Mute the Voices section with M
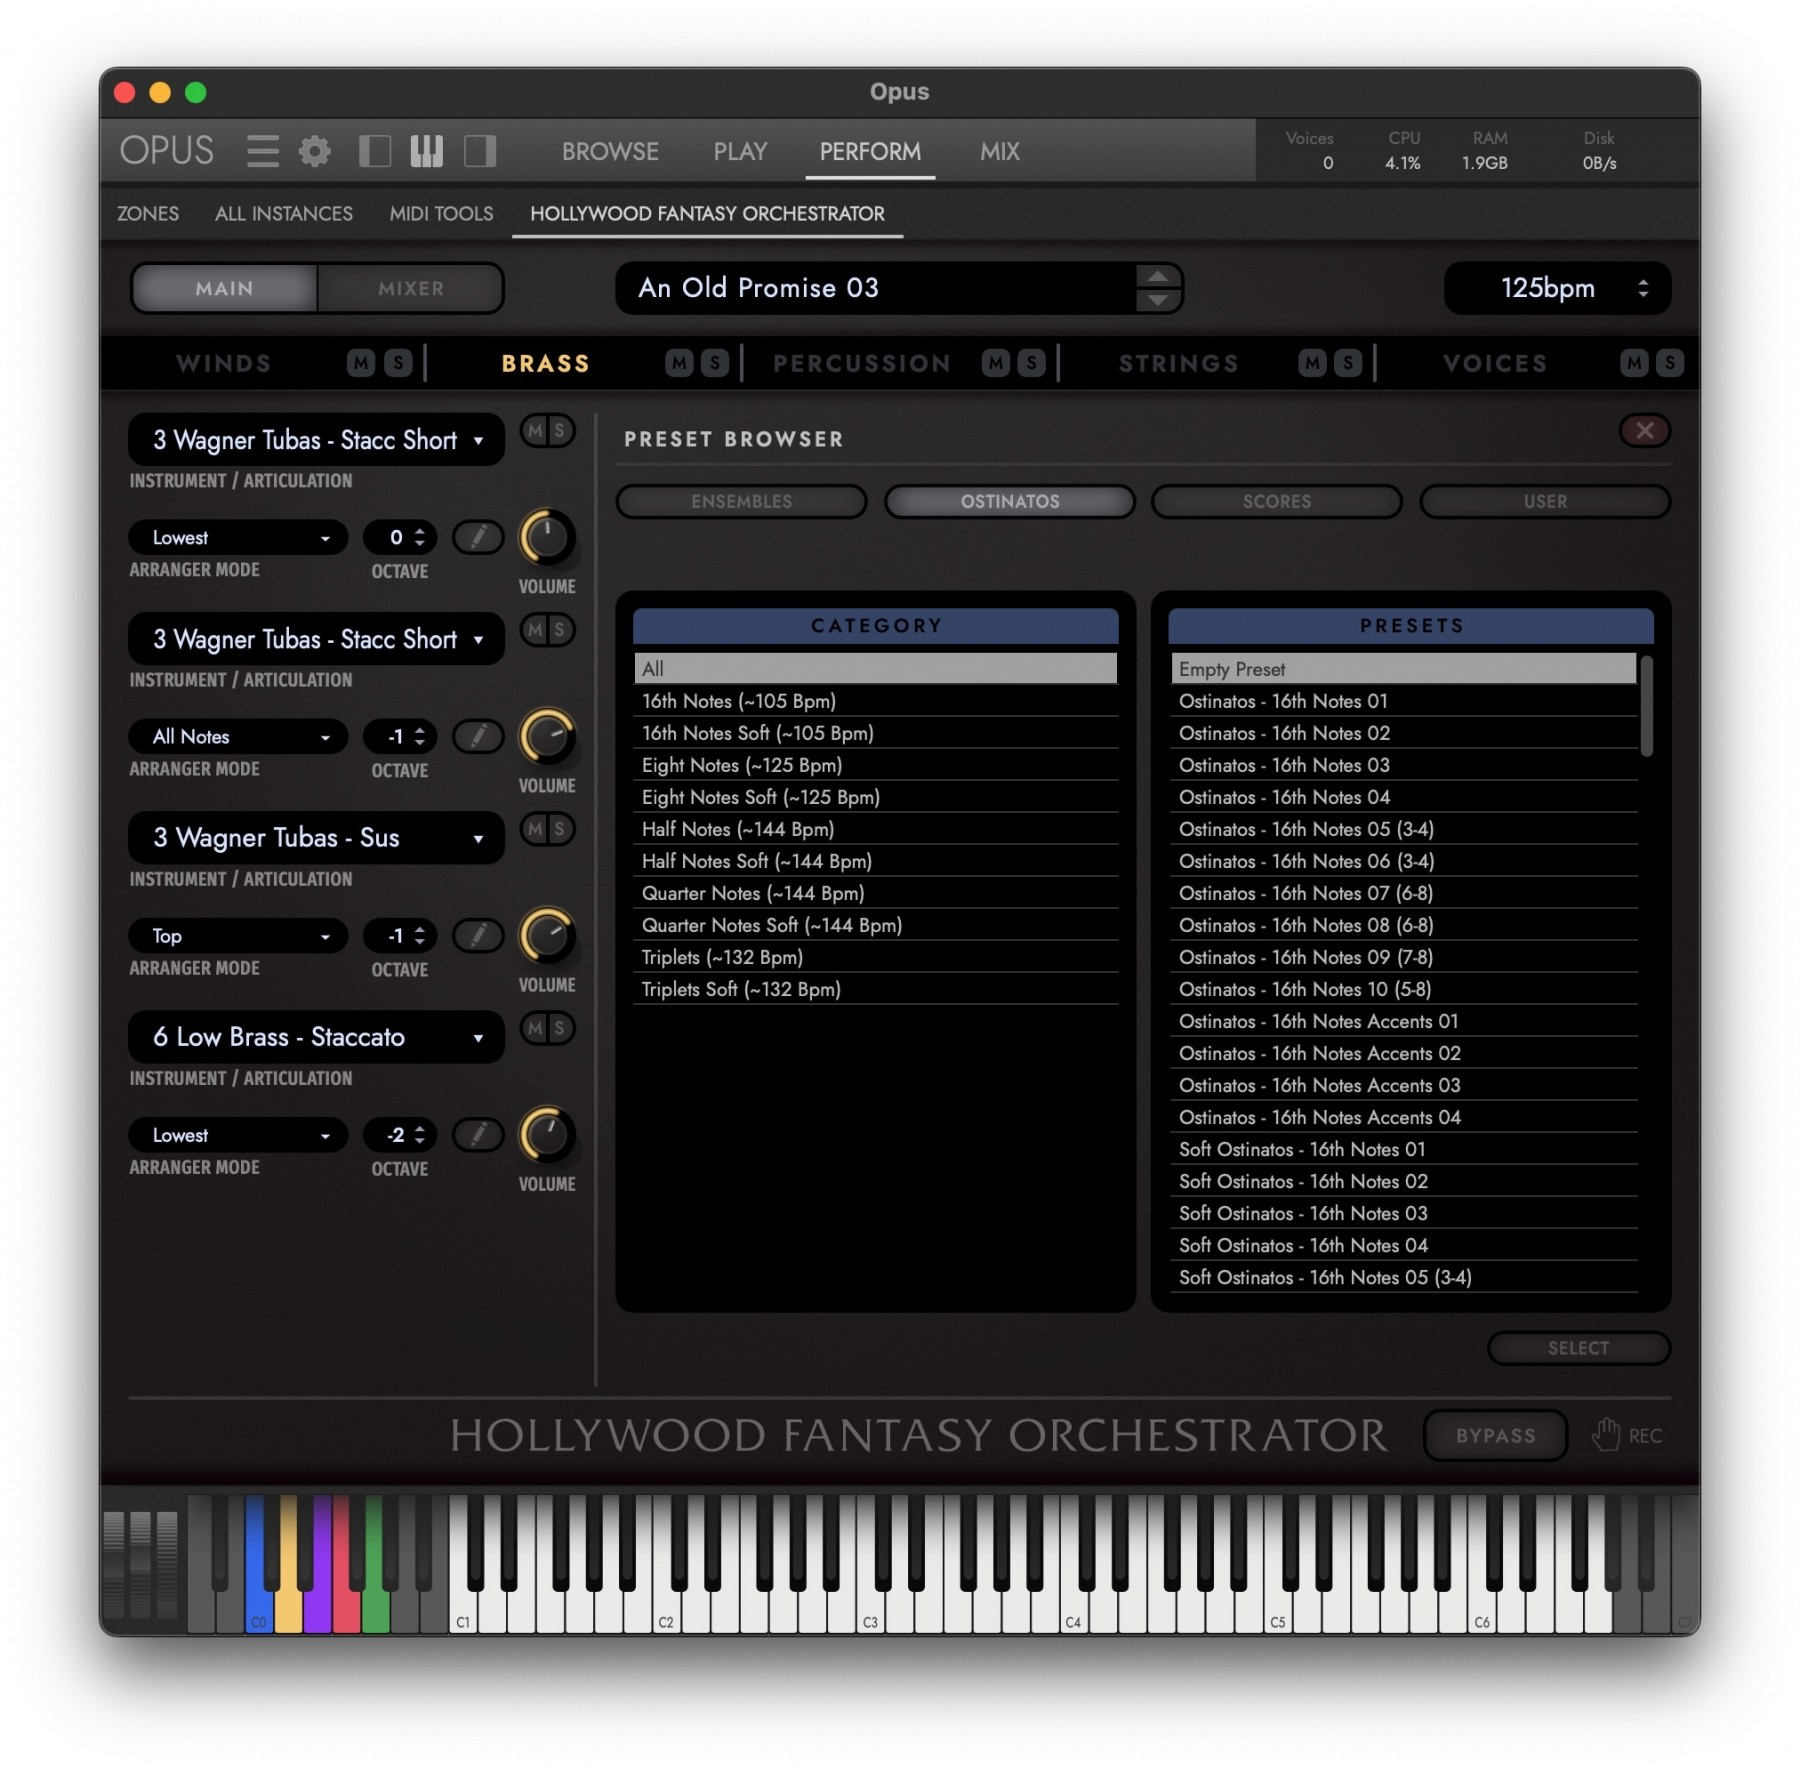Viewport: 1800px width, 1768px height. pyautogui.click(x=1634, y=363)
